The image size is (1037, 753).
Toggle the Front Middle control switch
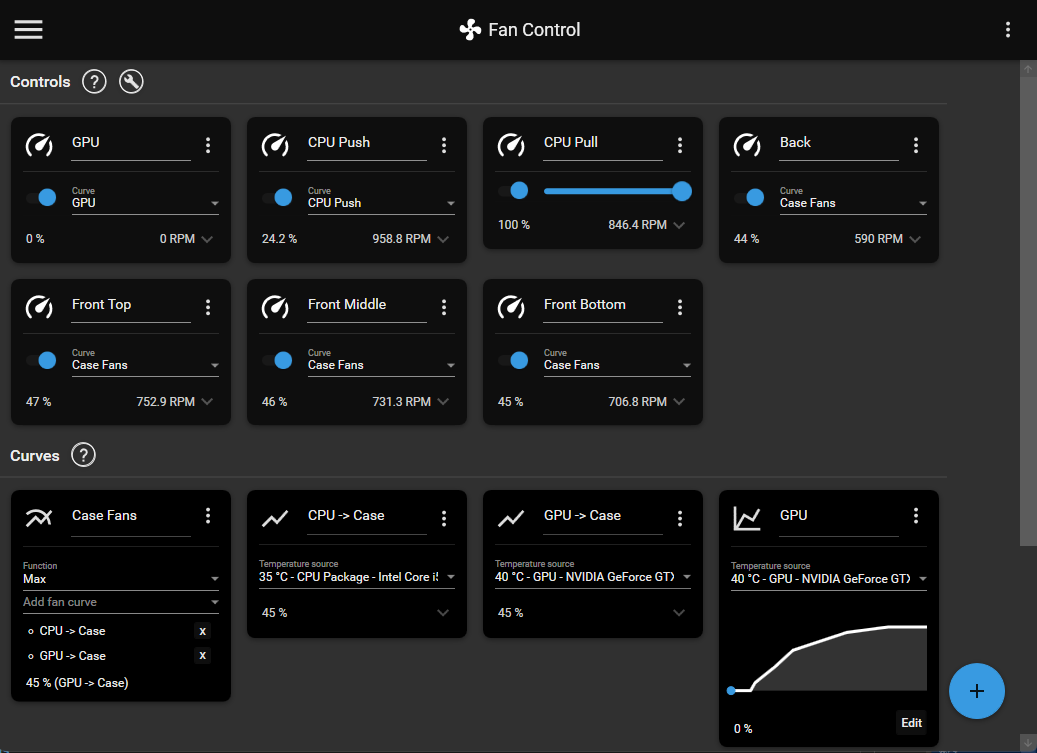point(277,360)
